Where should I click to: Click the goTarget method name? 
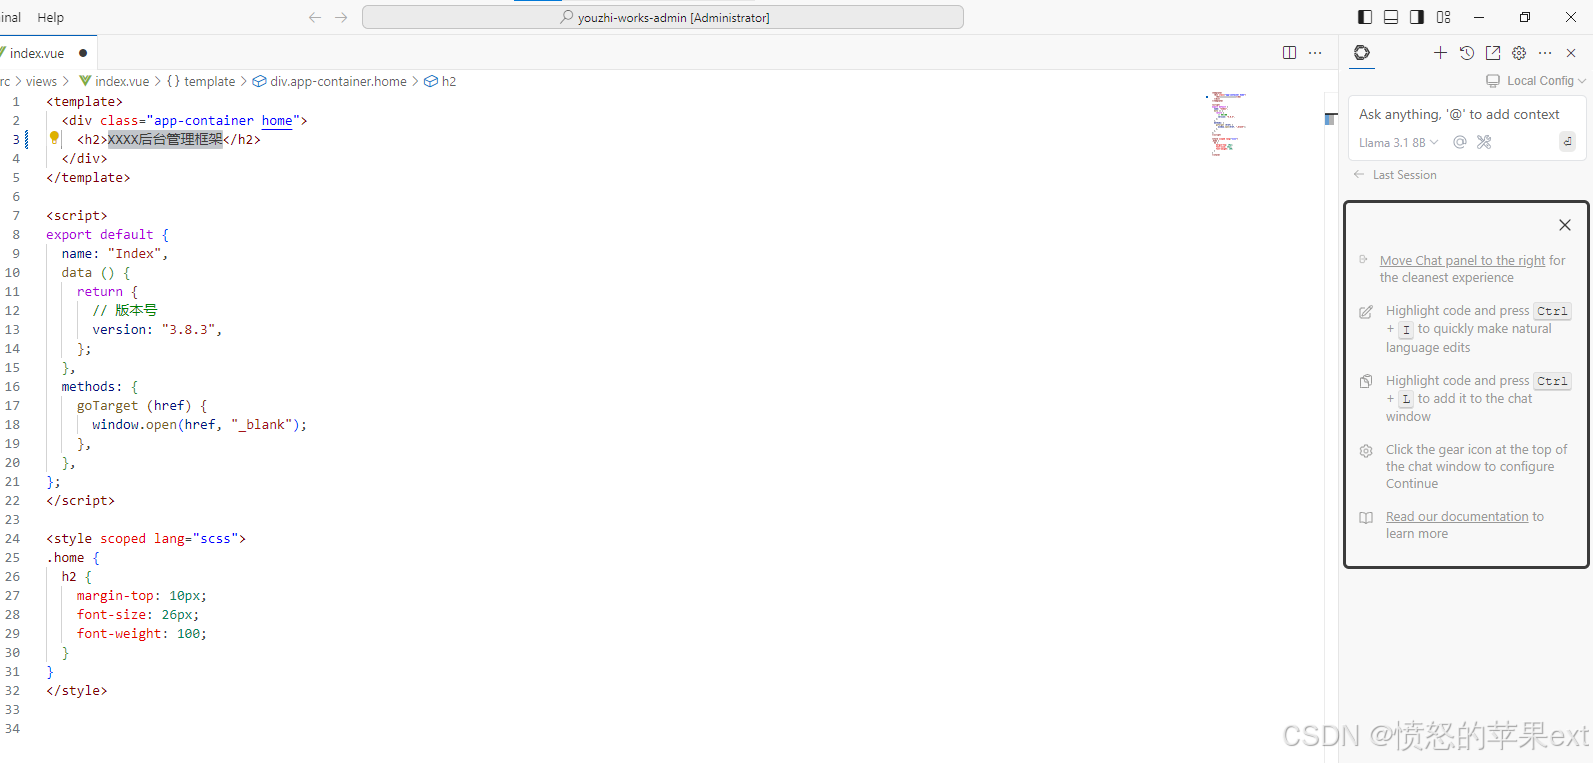click(x=108, y=406)
